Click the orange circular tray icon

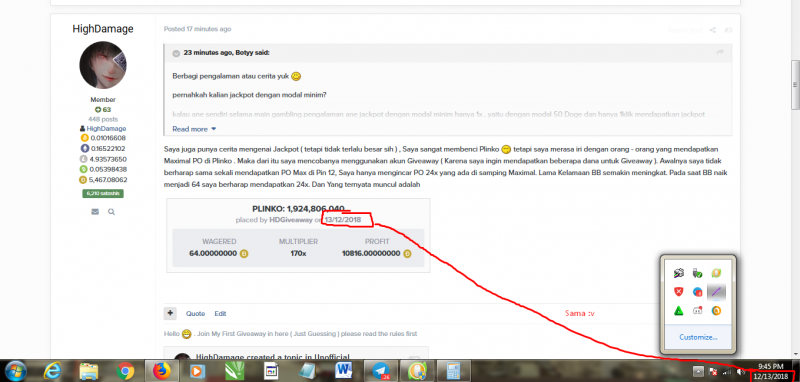coord(716,311)
